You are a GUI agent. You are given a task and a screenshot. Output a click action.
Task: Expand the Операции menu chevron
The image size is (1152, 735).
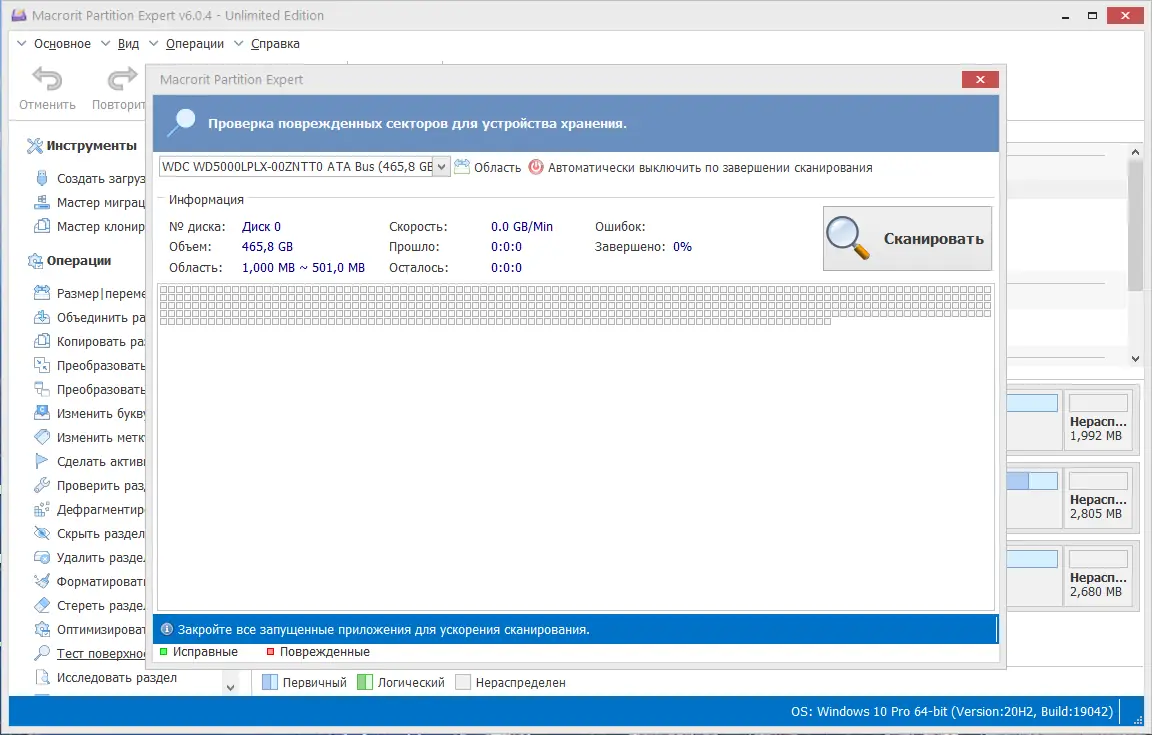(154, 43)
